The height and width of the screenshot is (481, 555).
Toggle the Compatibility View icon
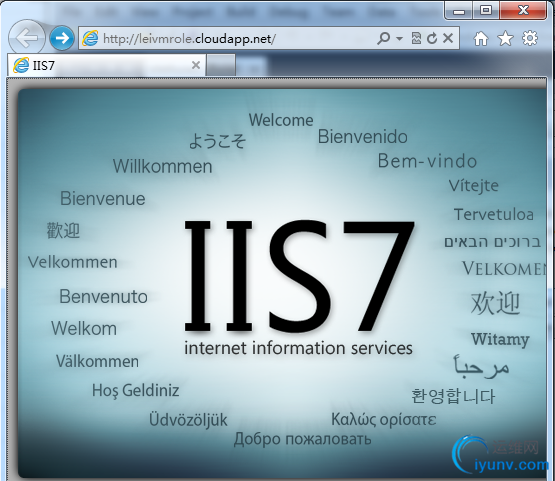point(416,38)
